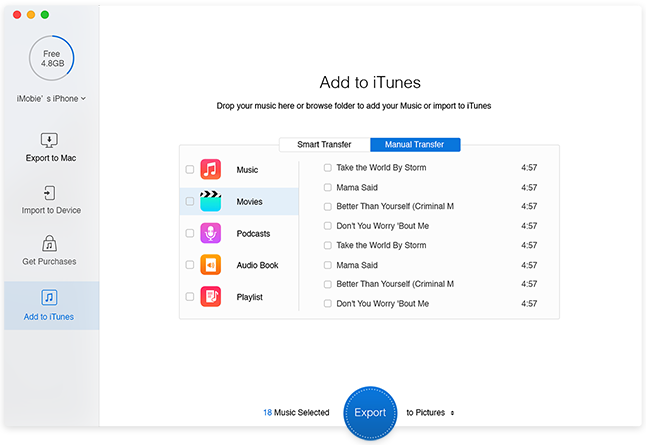Check the first Don't You Worry 'Bout Me

tap(328, 226)
